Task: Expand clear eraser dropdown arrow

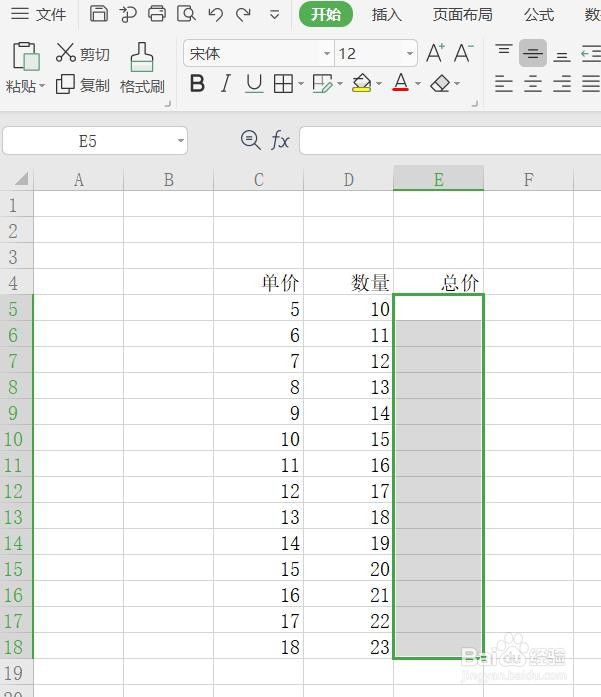Action: coord(457,84)
